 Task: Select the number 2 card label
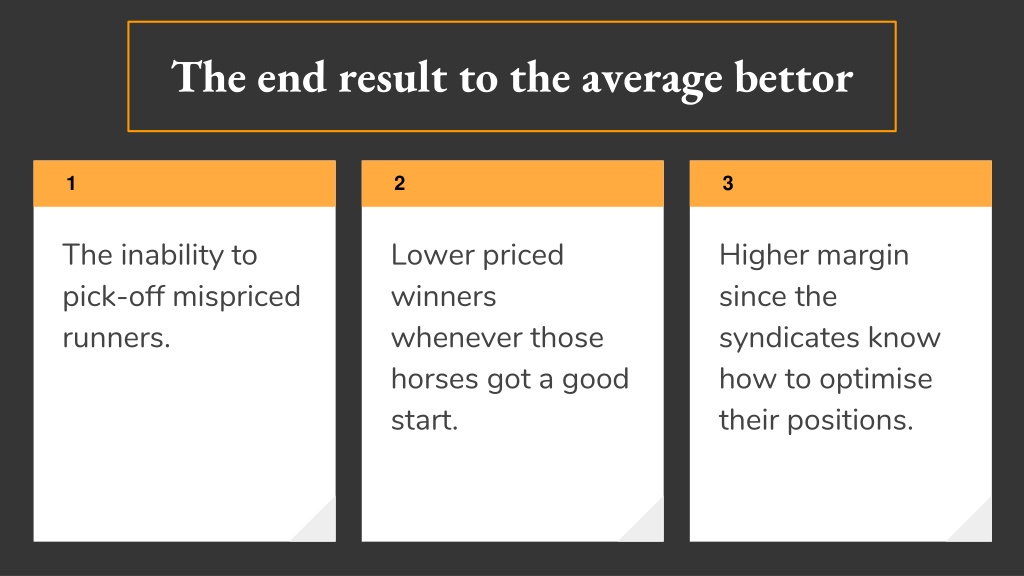[399, 184]
